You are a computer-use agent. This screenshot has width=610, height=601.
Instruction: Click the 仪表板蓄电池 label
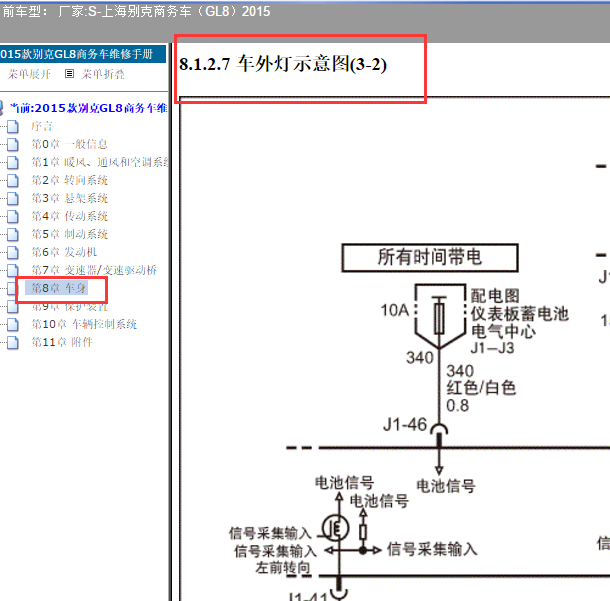coord(520,314)
